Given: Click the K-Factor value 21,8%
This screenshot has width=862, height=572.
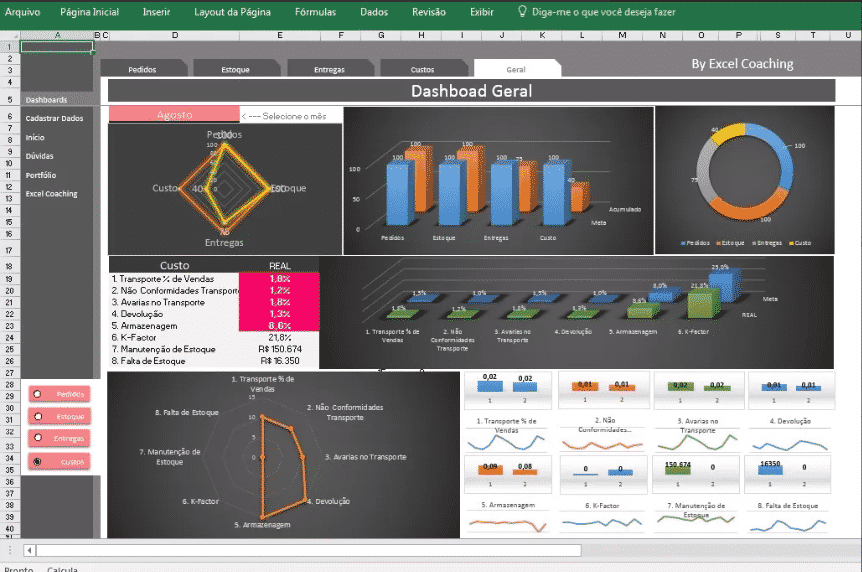Looking at the screenshot, I should pyautogui.click(x=280, y=337).
